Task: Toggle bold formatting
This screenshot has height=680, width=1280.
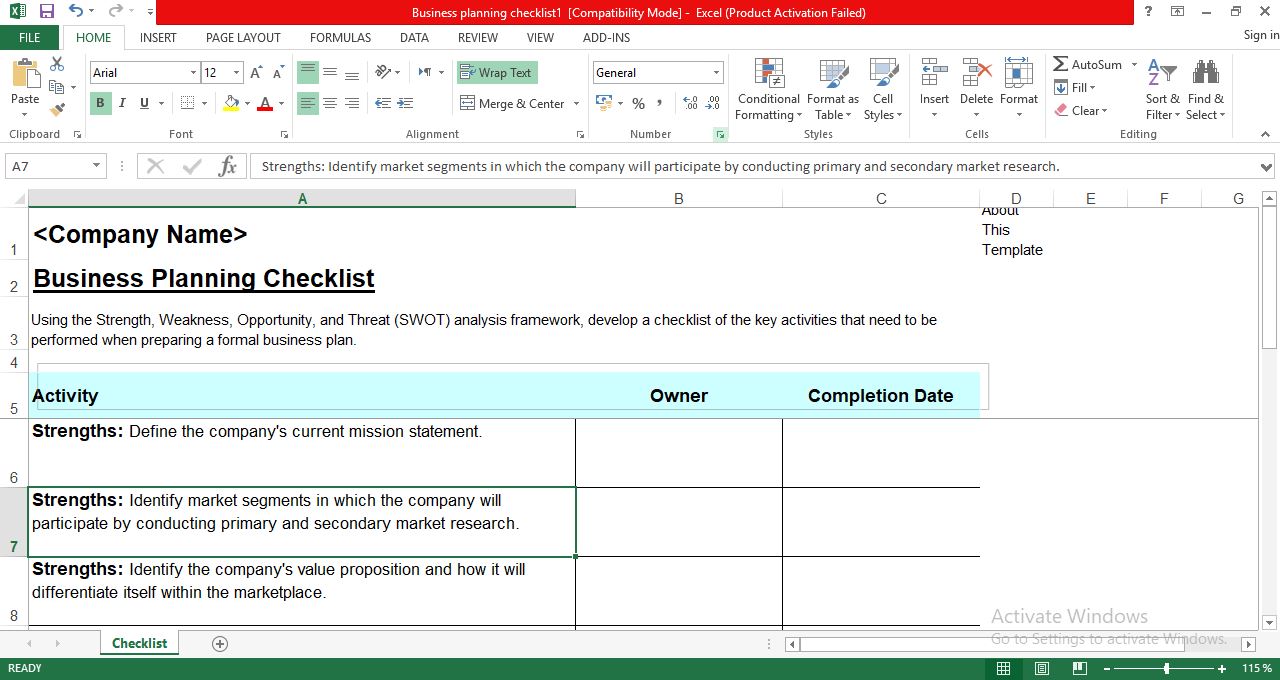Action: [99, 103]
